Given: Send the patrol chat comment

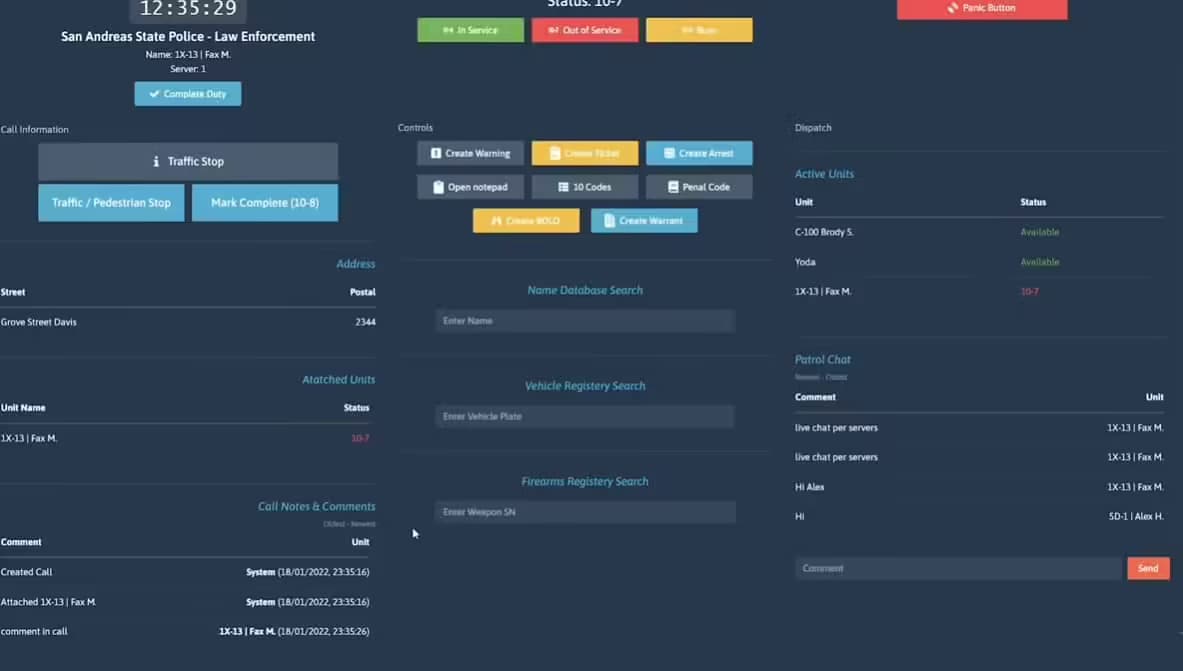Looking at the screenshot, I should click(1148, 568).
